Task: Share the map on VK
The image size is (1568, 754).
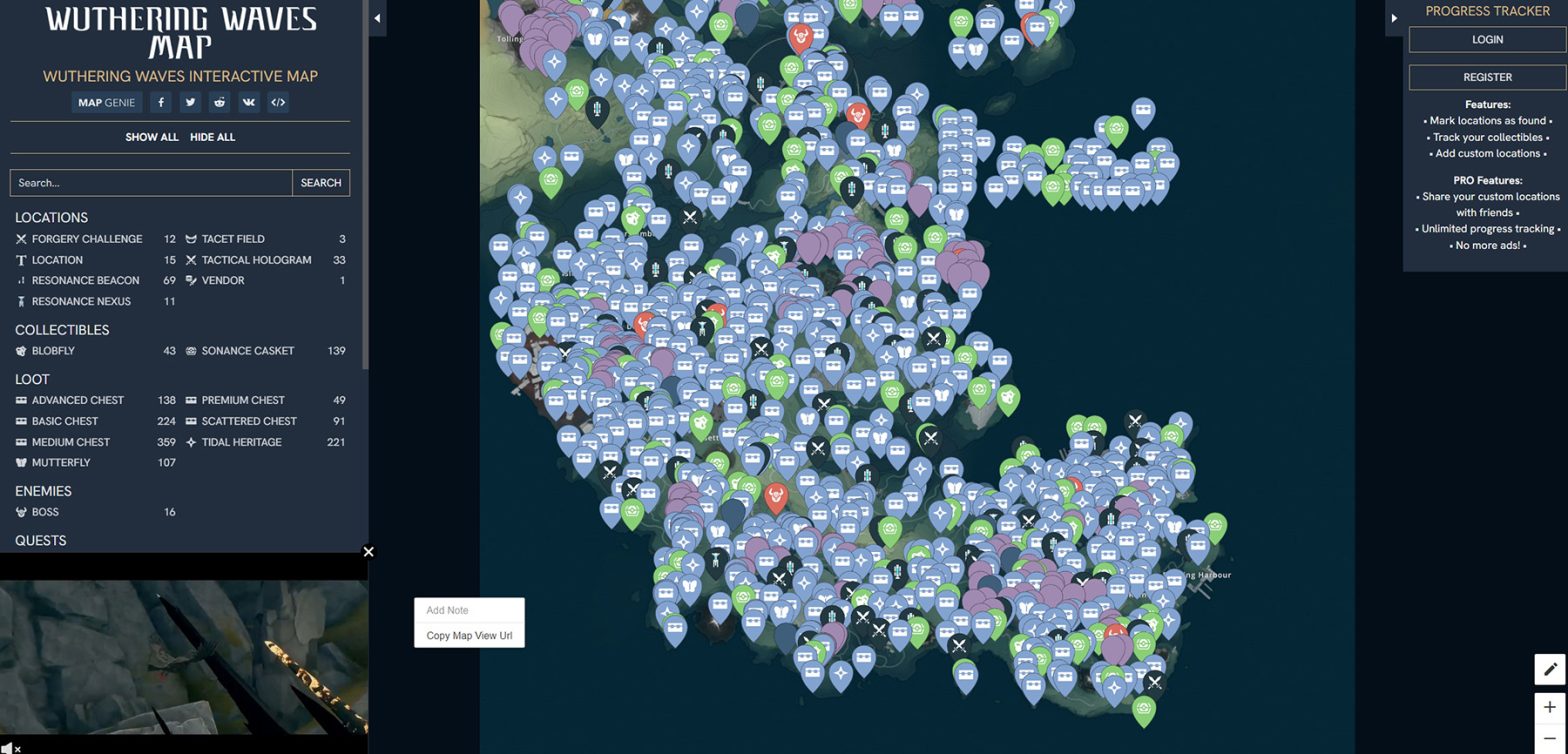Action: [x=249, y=102]
